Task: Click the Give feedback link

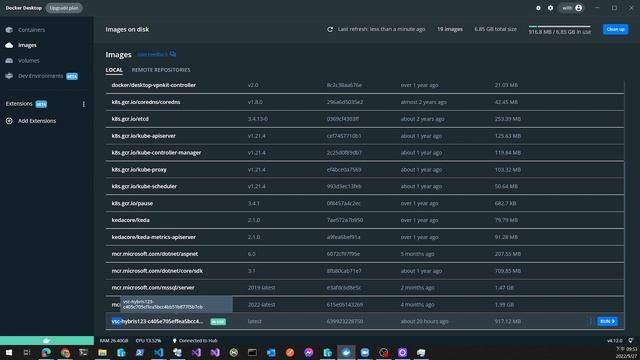Action: 156,54
